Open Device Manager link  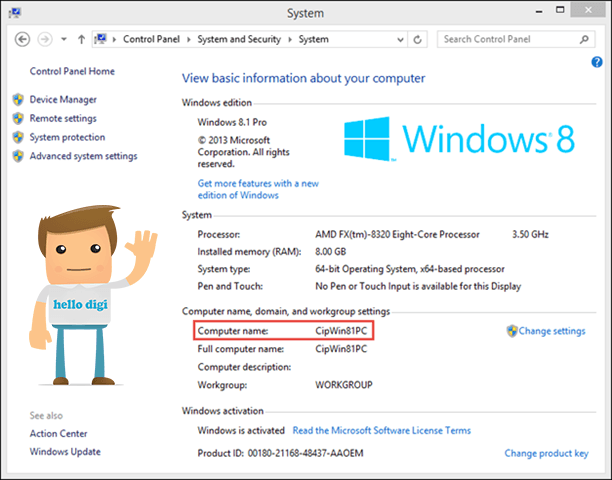[x=63, y=100]
